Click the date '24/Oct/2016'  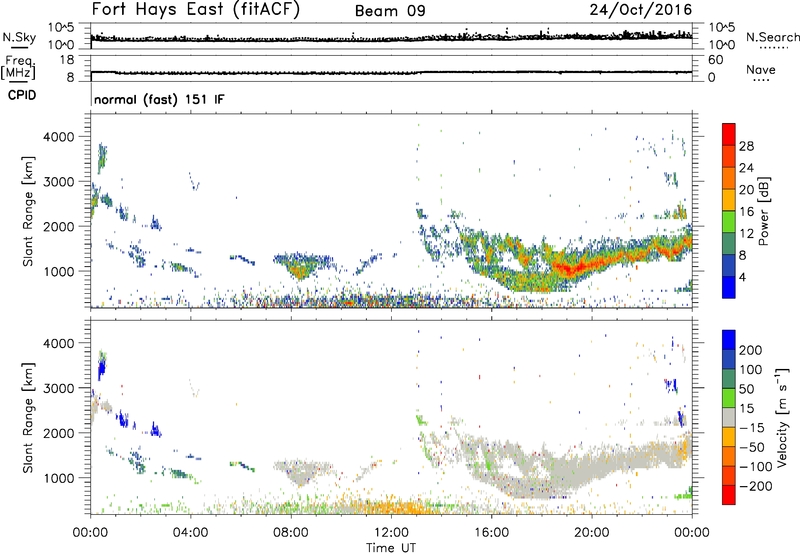click(x=641, y=10)
